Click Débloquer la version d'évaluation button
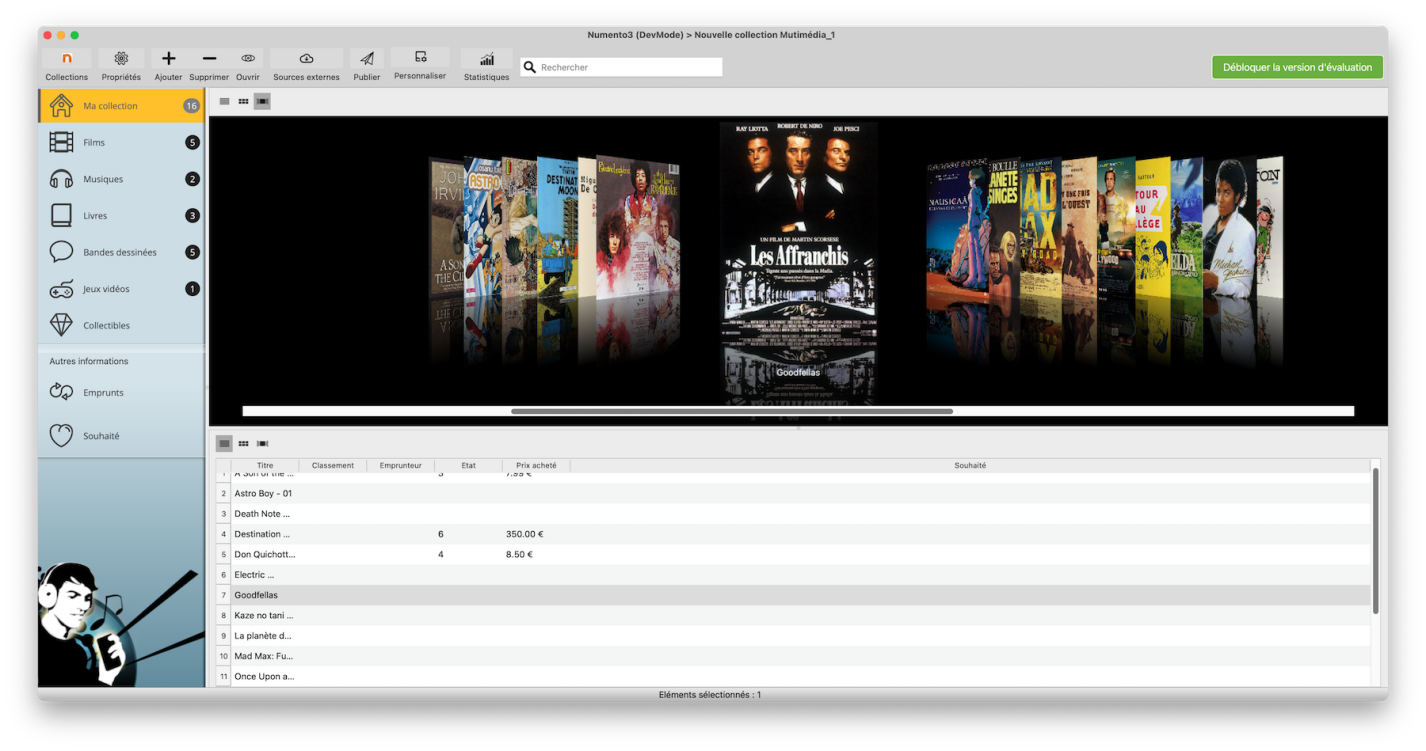The image size is (1426, 751). [x=1297, y=67]
